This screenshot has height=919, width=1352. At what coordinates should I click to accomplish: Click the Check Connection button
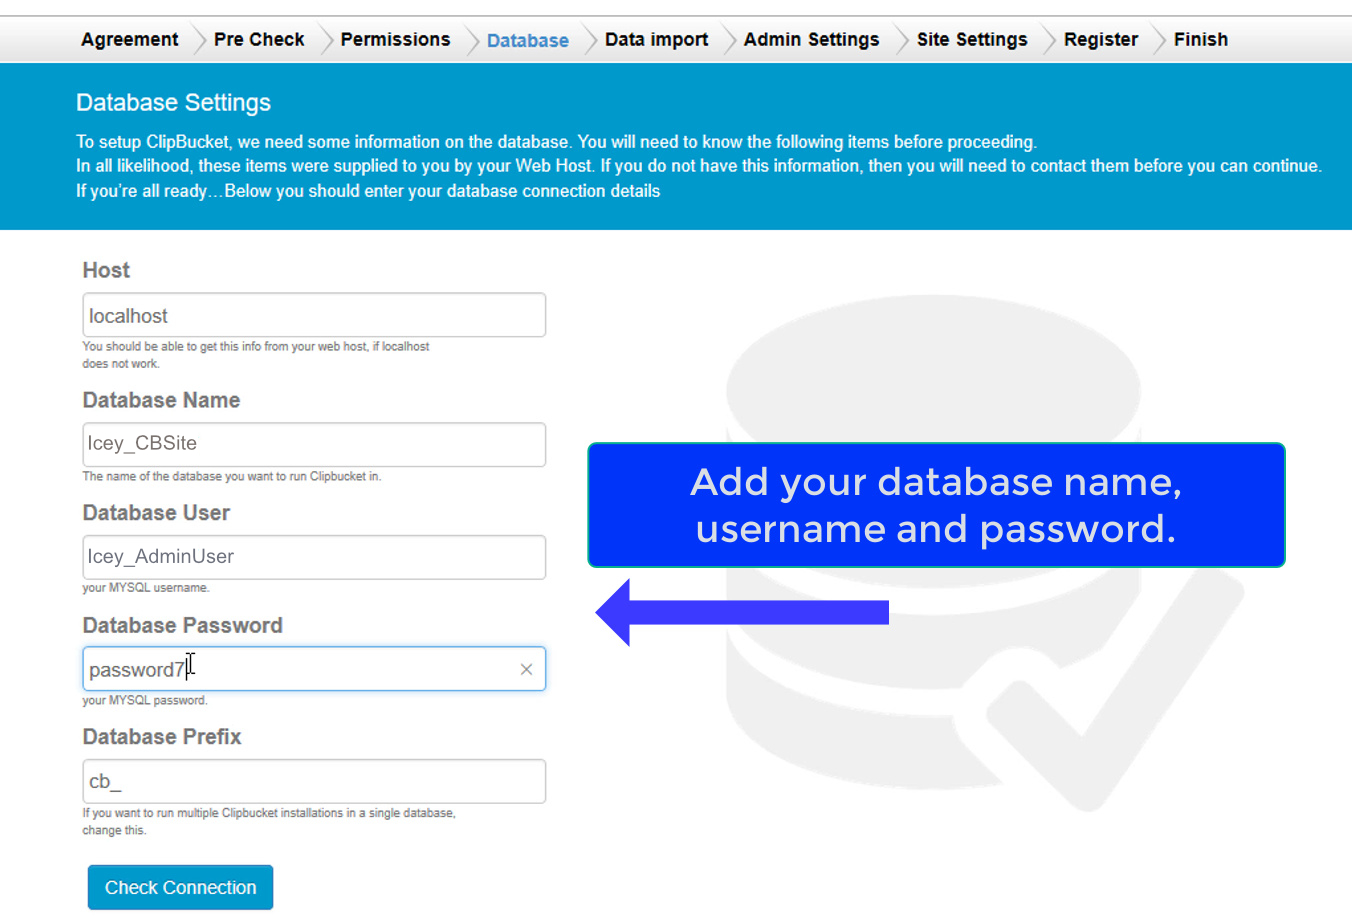(180, 887)
